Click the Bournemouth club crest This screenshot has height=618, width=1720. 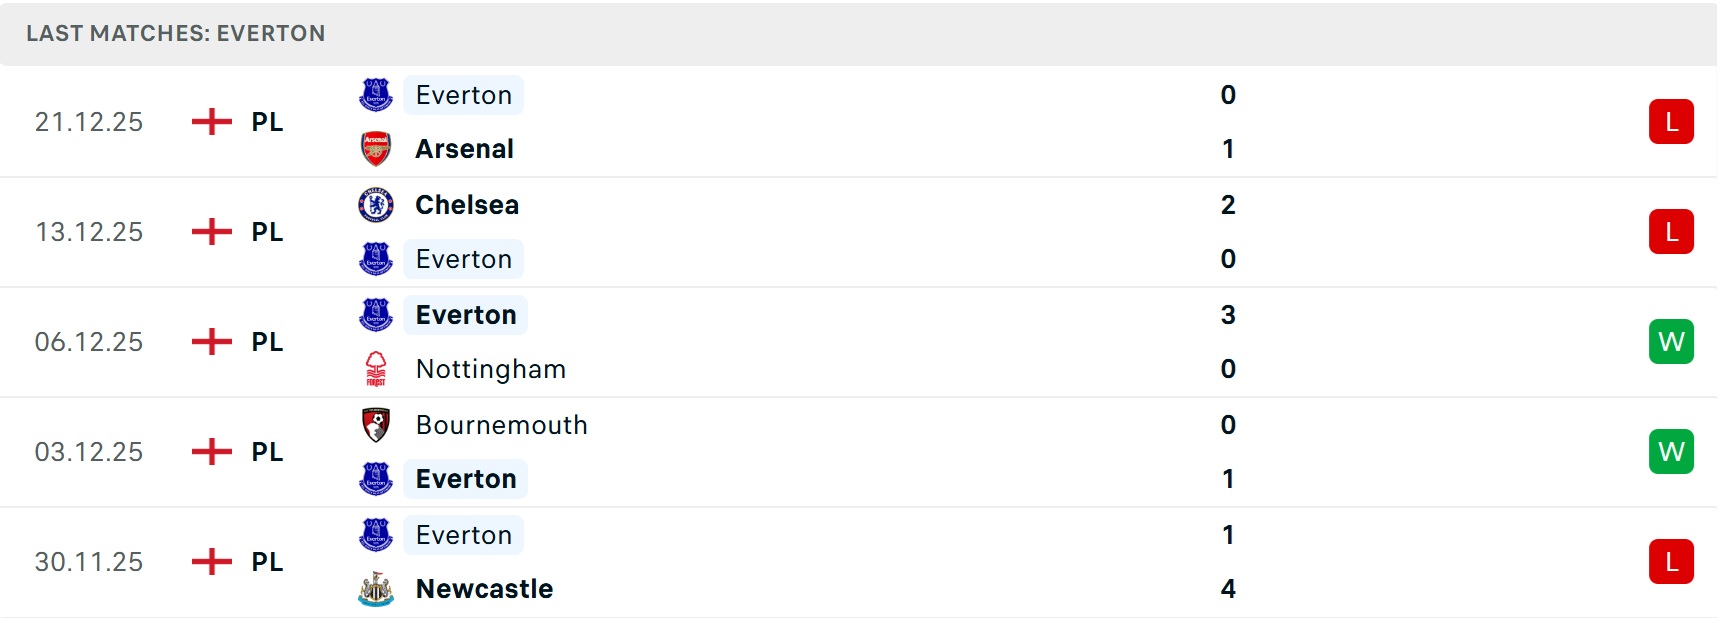[x=376, y=425]
